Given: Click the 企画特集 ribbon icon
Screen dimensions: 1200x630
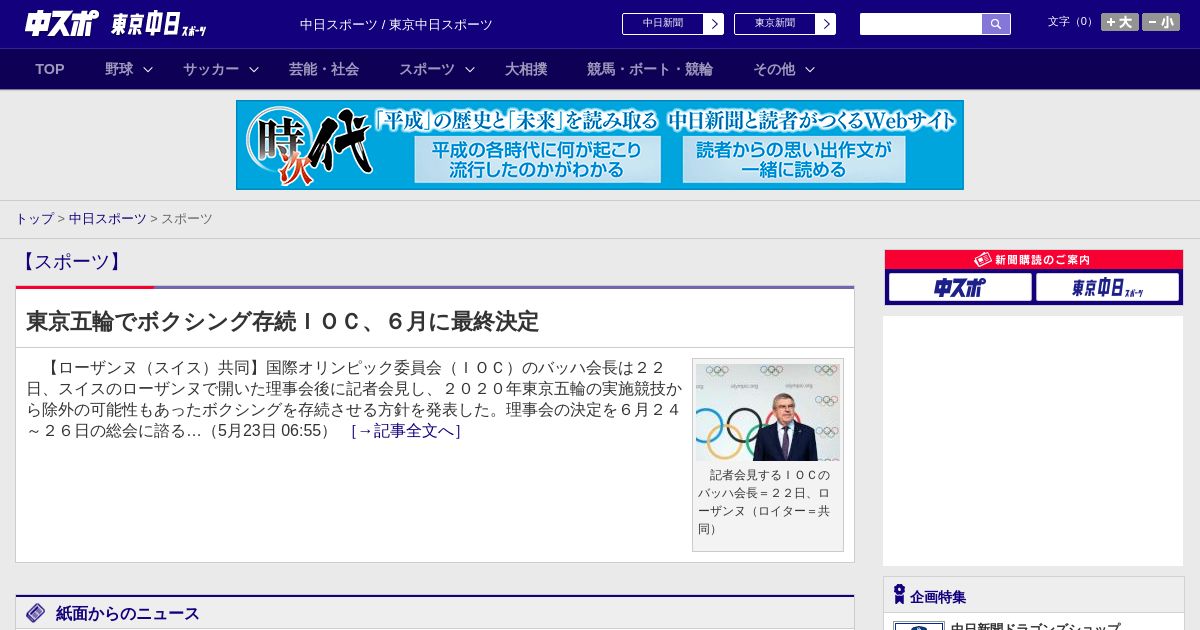Looking at the screenshot, I should [x=899, y=595].
